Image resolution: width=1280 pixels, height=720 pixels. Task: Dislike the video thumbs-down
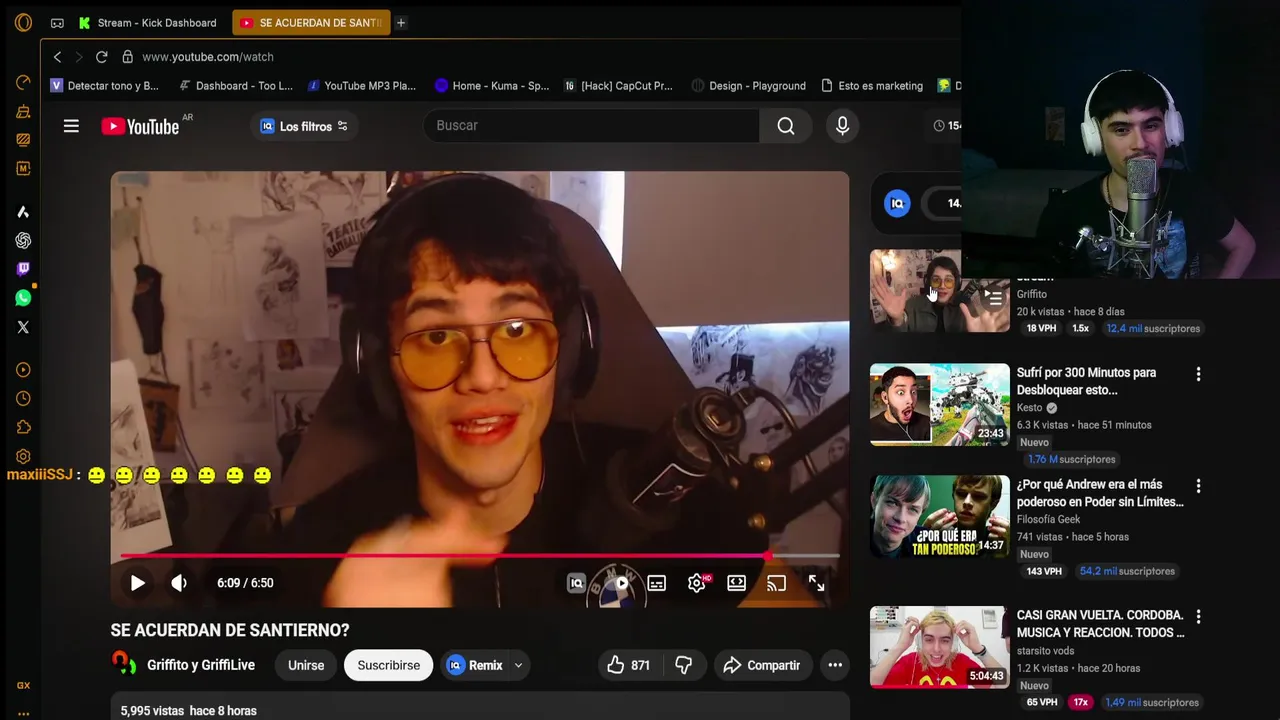coord(684,665)
